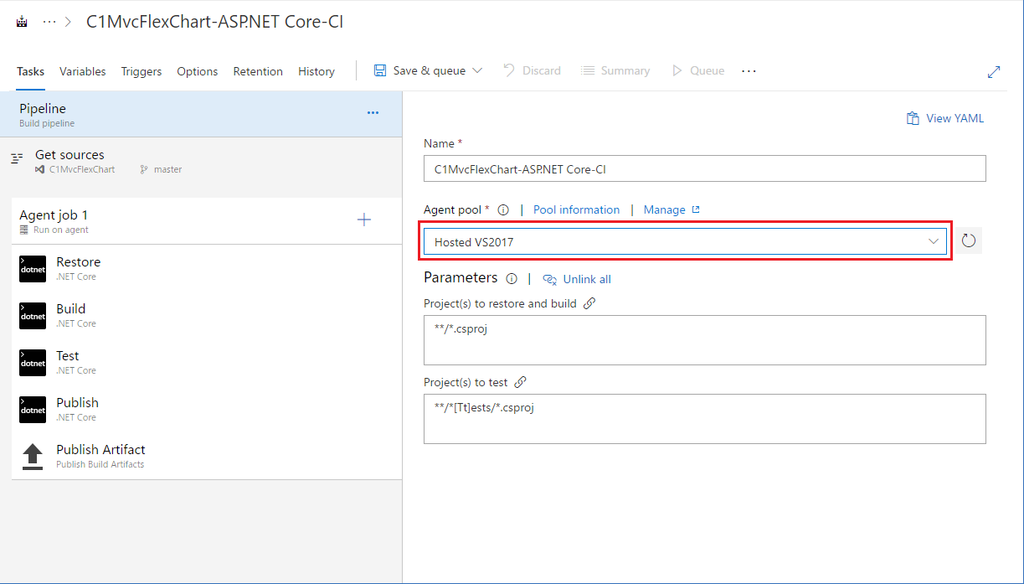Expand the Save & queue dropdown arrow
This screenshot has height=584, width=1024.
[x=477, y=71]
